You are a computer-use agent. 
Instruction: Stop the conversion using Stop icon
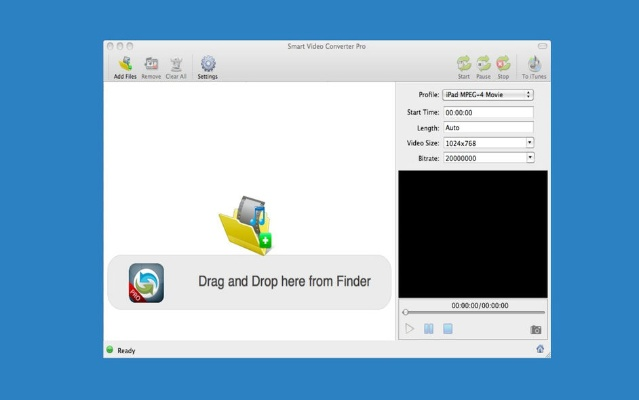point(503,64)
